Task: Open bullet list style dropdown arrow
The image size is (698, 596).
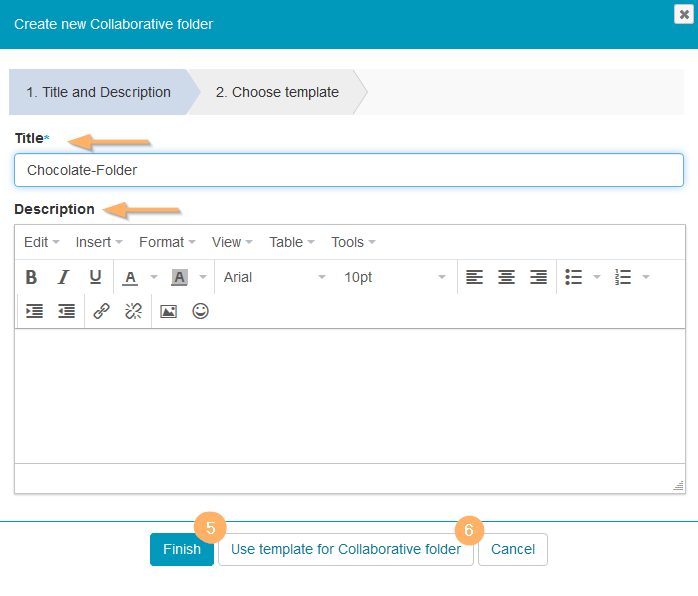Action: (x=597, y=277)
